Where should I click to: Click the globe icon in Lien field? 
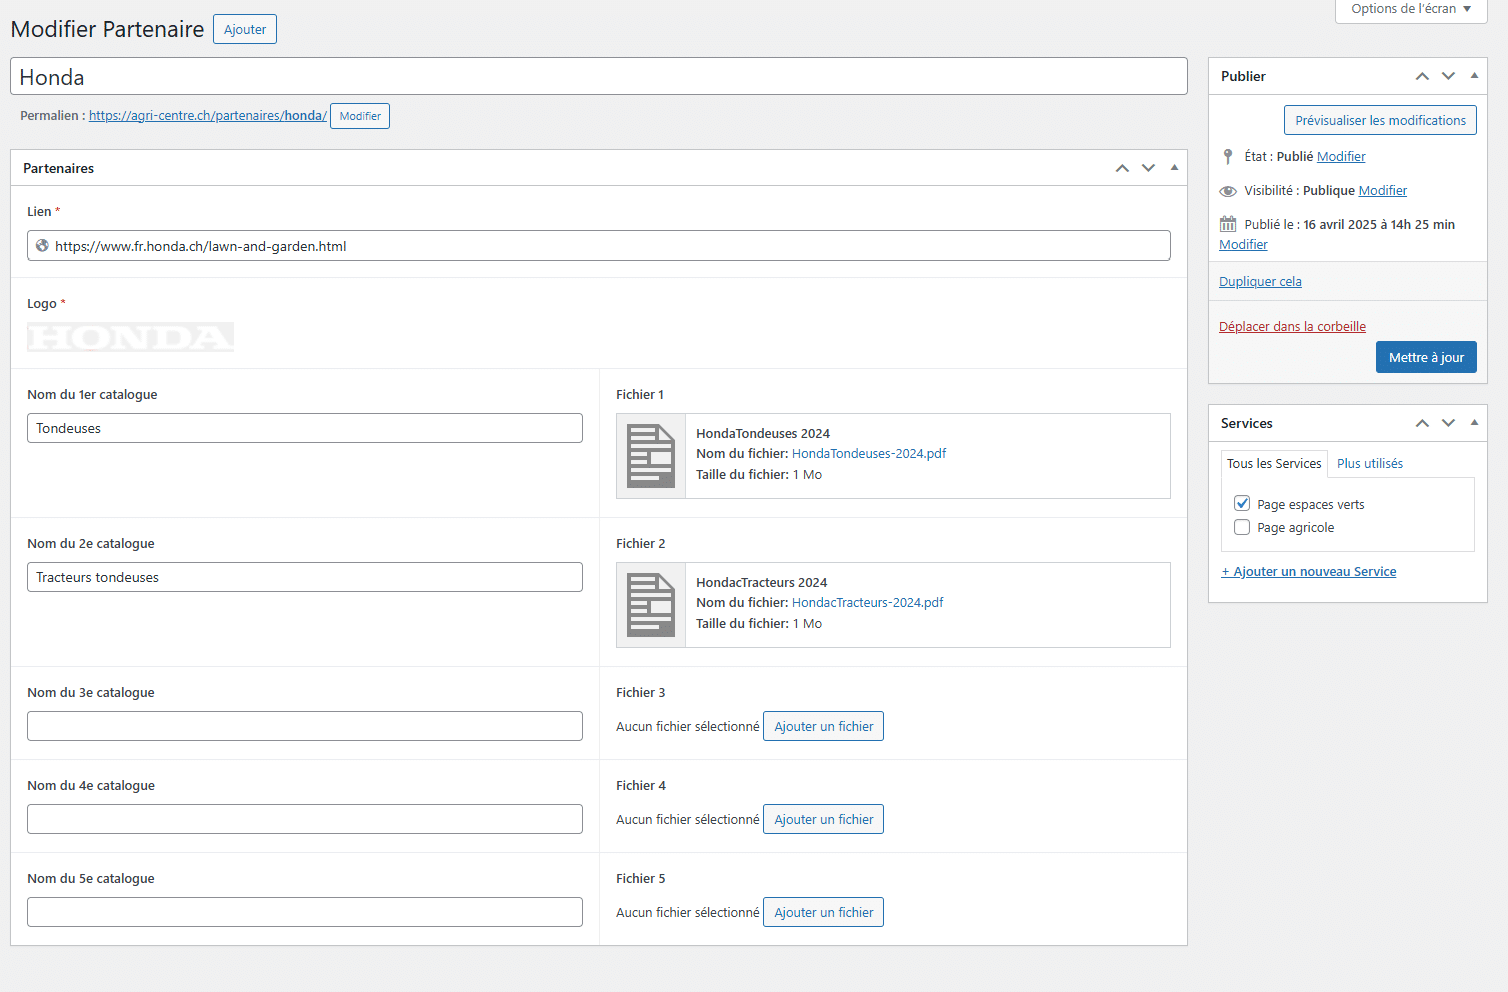click(42, 245)
